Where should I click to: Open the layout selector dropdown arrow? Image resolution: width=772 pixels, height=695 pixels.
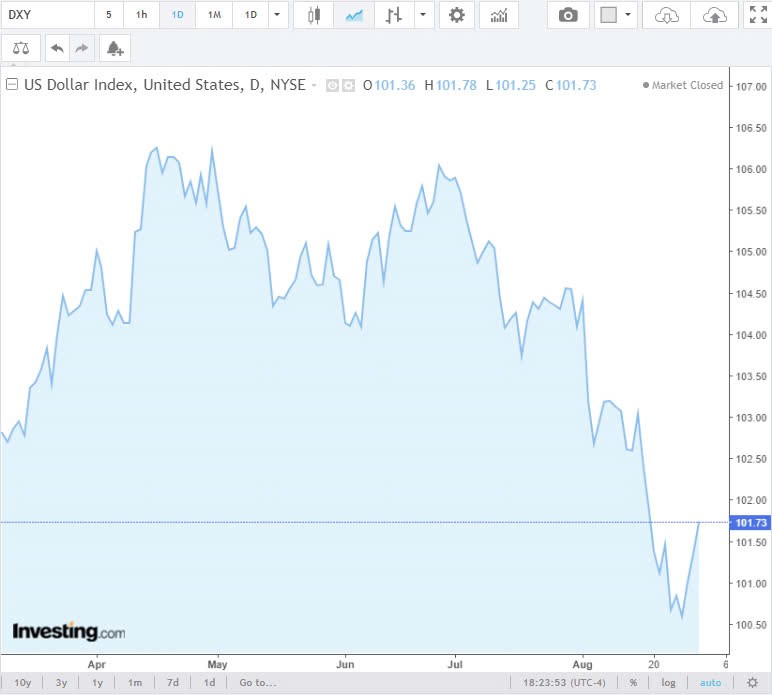628,15
